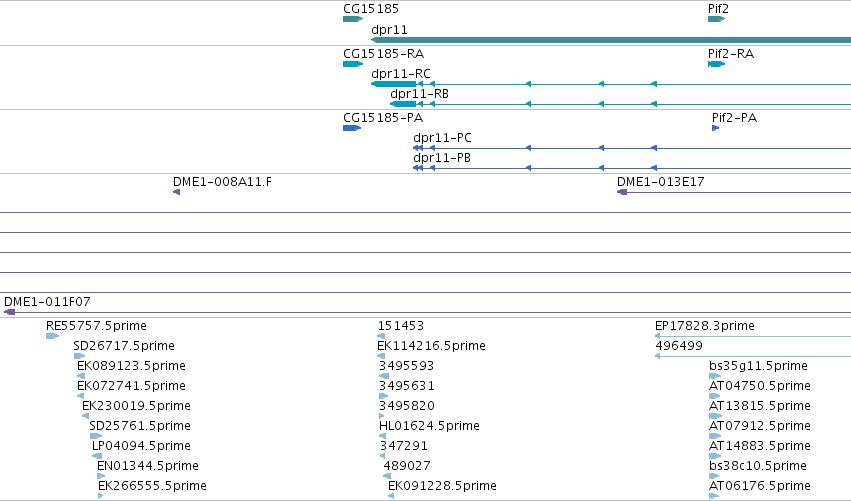The height and width of the screenshot is (501, 851).
Task: Select the Pif2 gene arrow glyph
Action: (716, 19)
